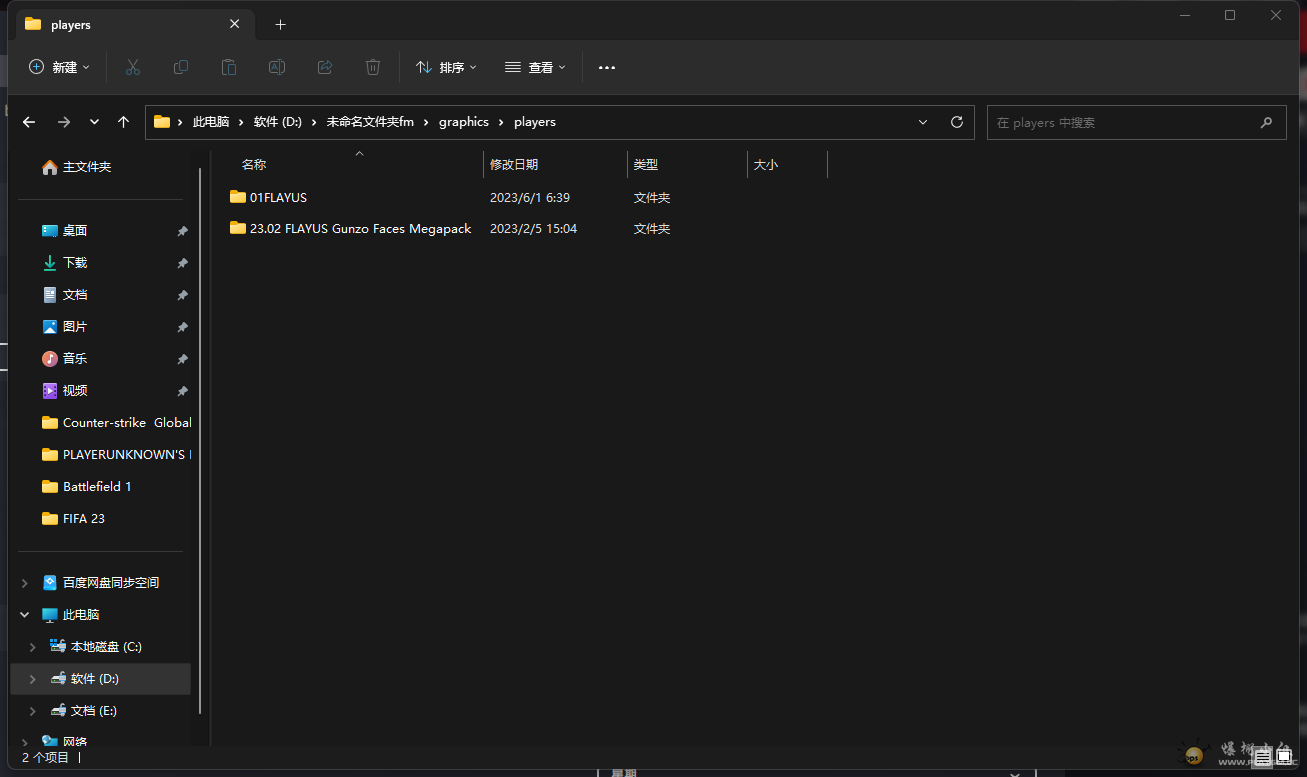The image size is (1307, 777).
Task: Unpin 视频 using its pin icon
Action: point(182,391)
